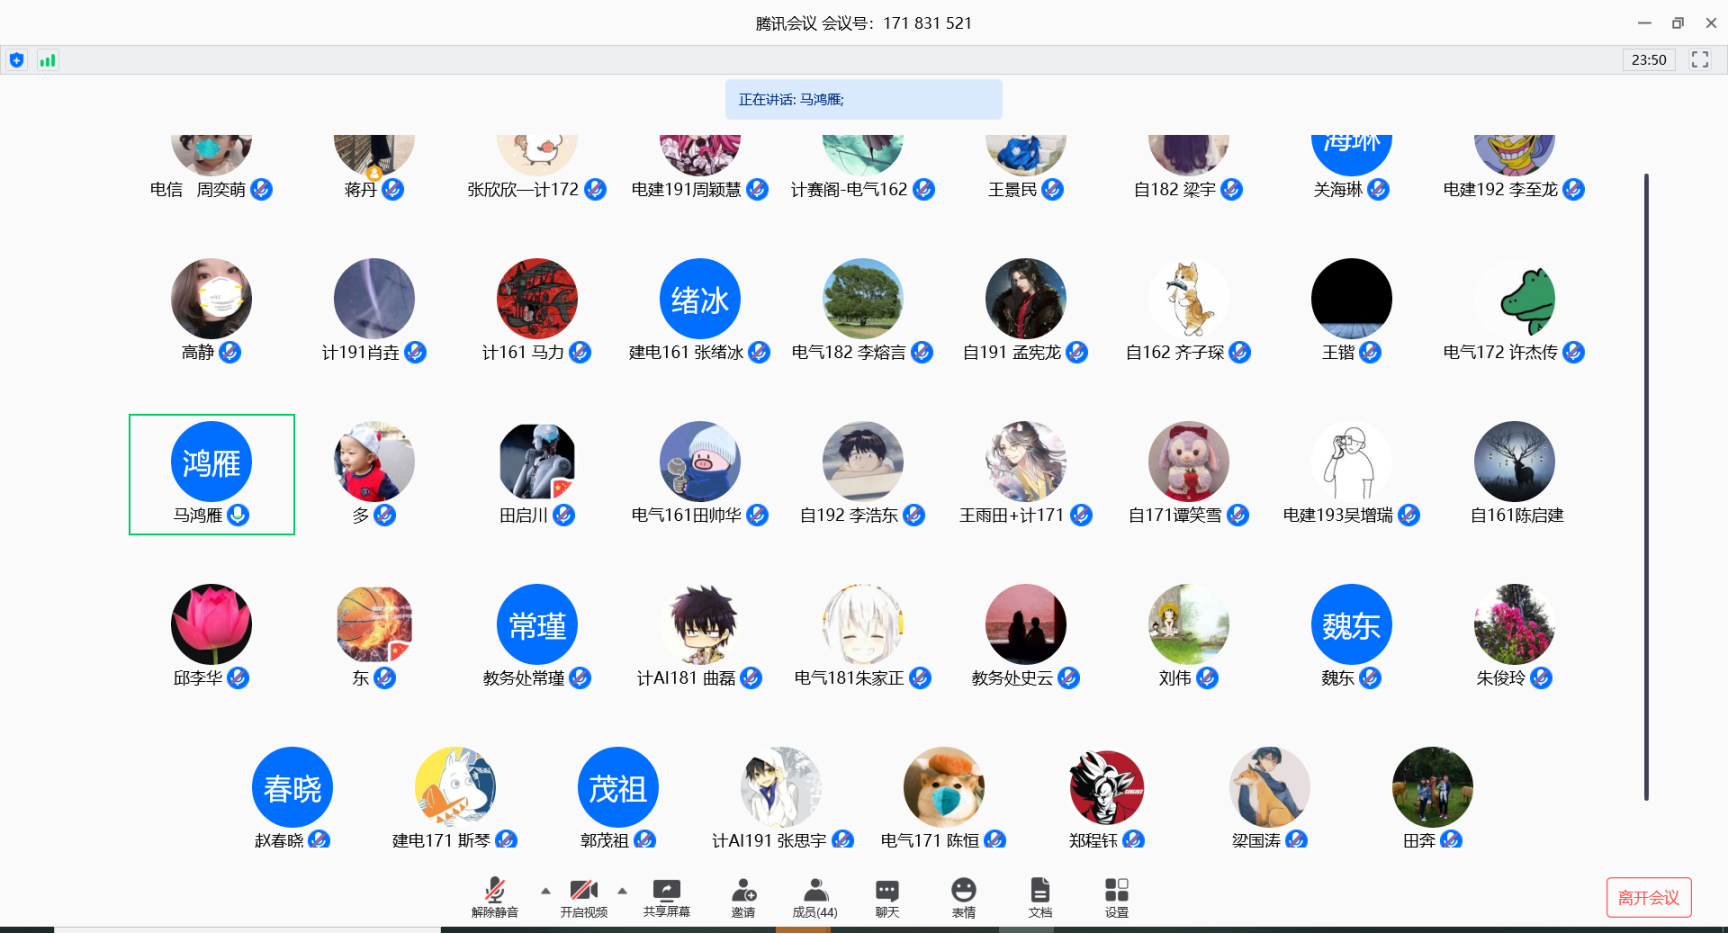Screen dimensions: 1728x934
Task: Open the 邀请 invite icon
Action: 743,891
